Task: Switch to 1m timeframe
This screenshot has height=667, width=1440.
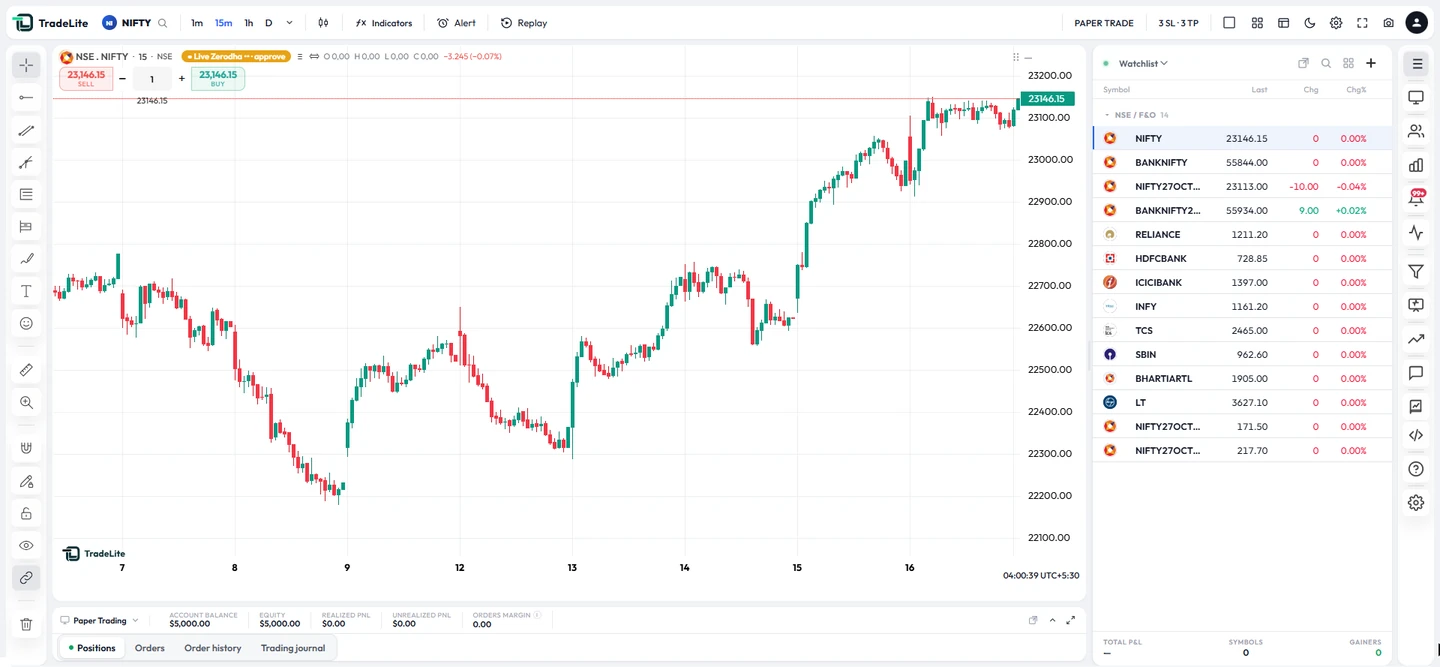Action: tap(197, 23)
